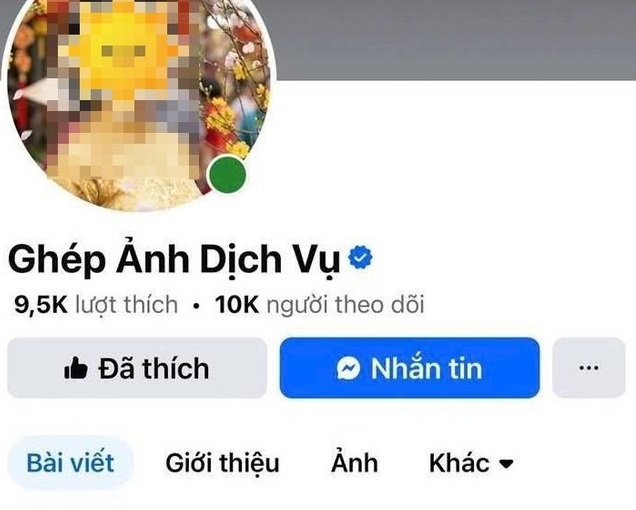Click the gray cover photo area
Image resolution: width=636 pixels, height=510 pixels.
(454, 39)
